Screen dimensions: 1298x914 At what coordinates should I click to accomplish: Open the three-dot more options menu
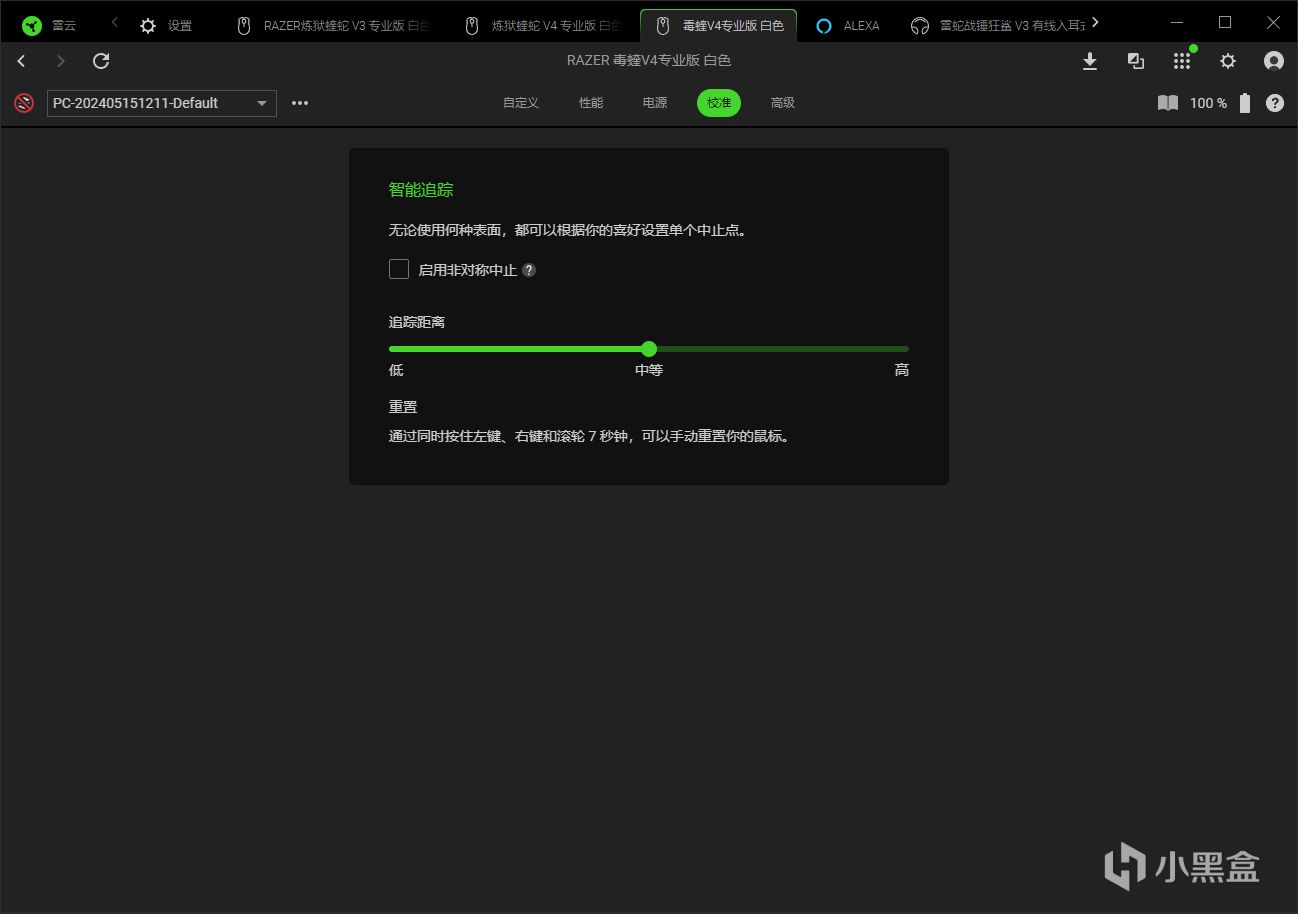[x=300, y=103]
